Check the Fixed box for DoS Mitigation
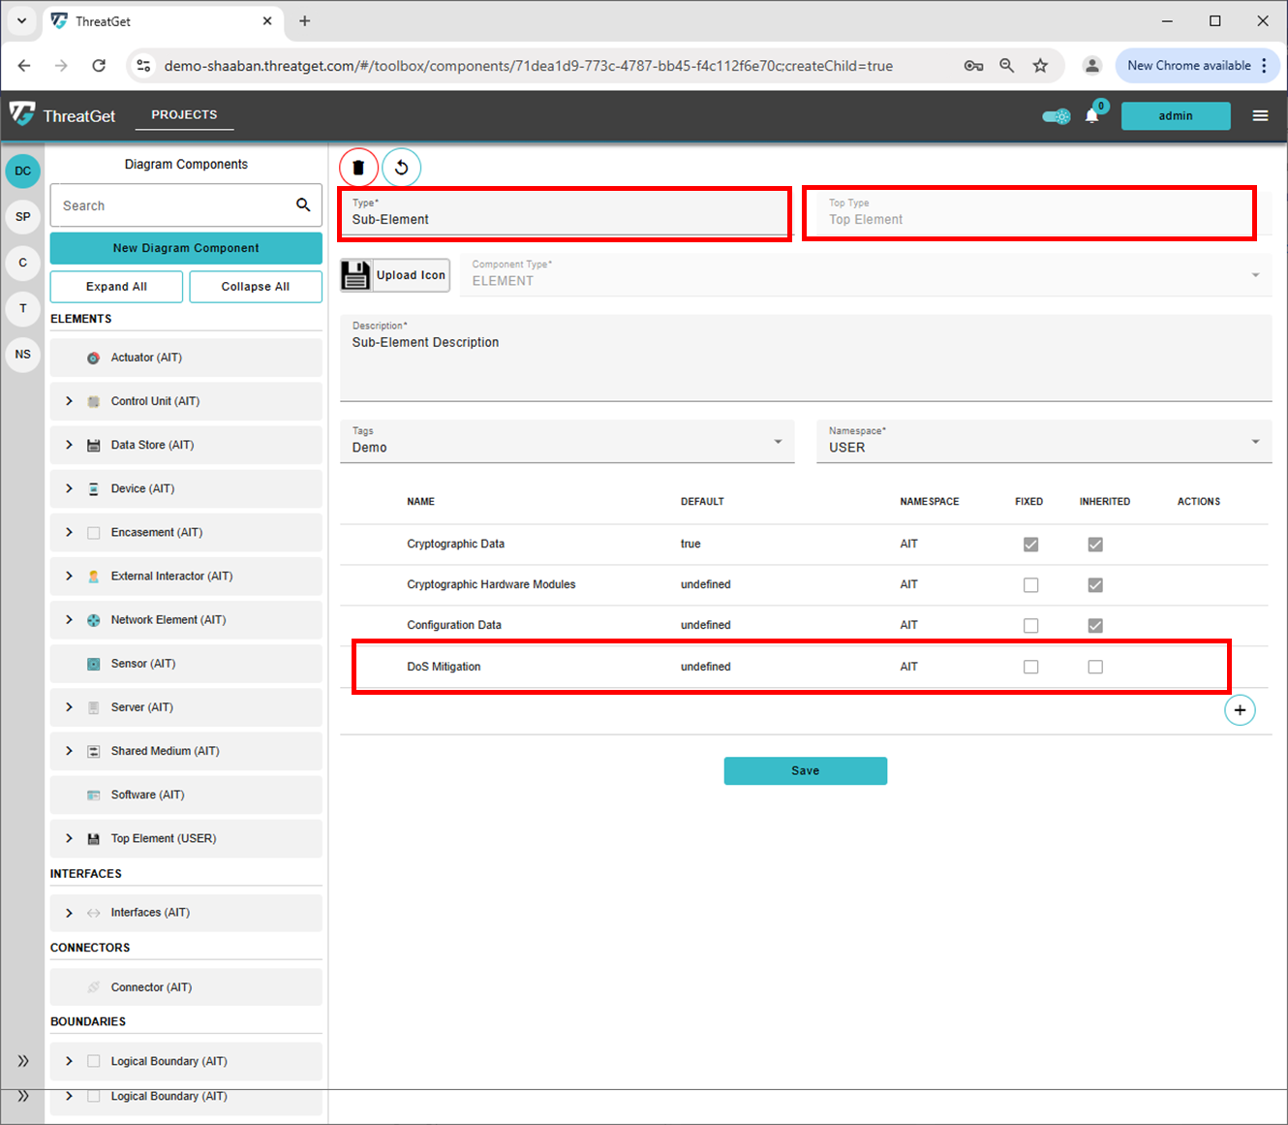 tap(1031, 667)
